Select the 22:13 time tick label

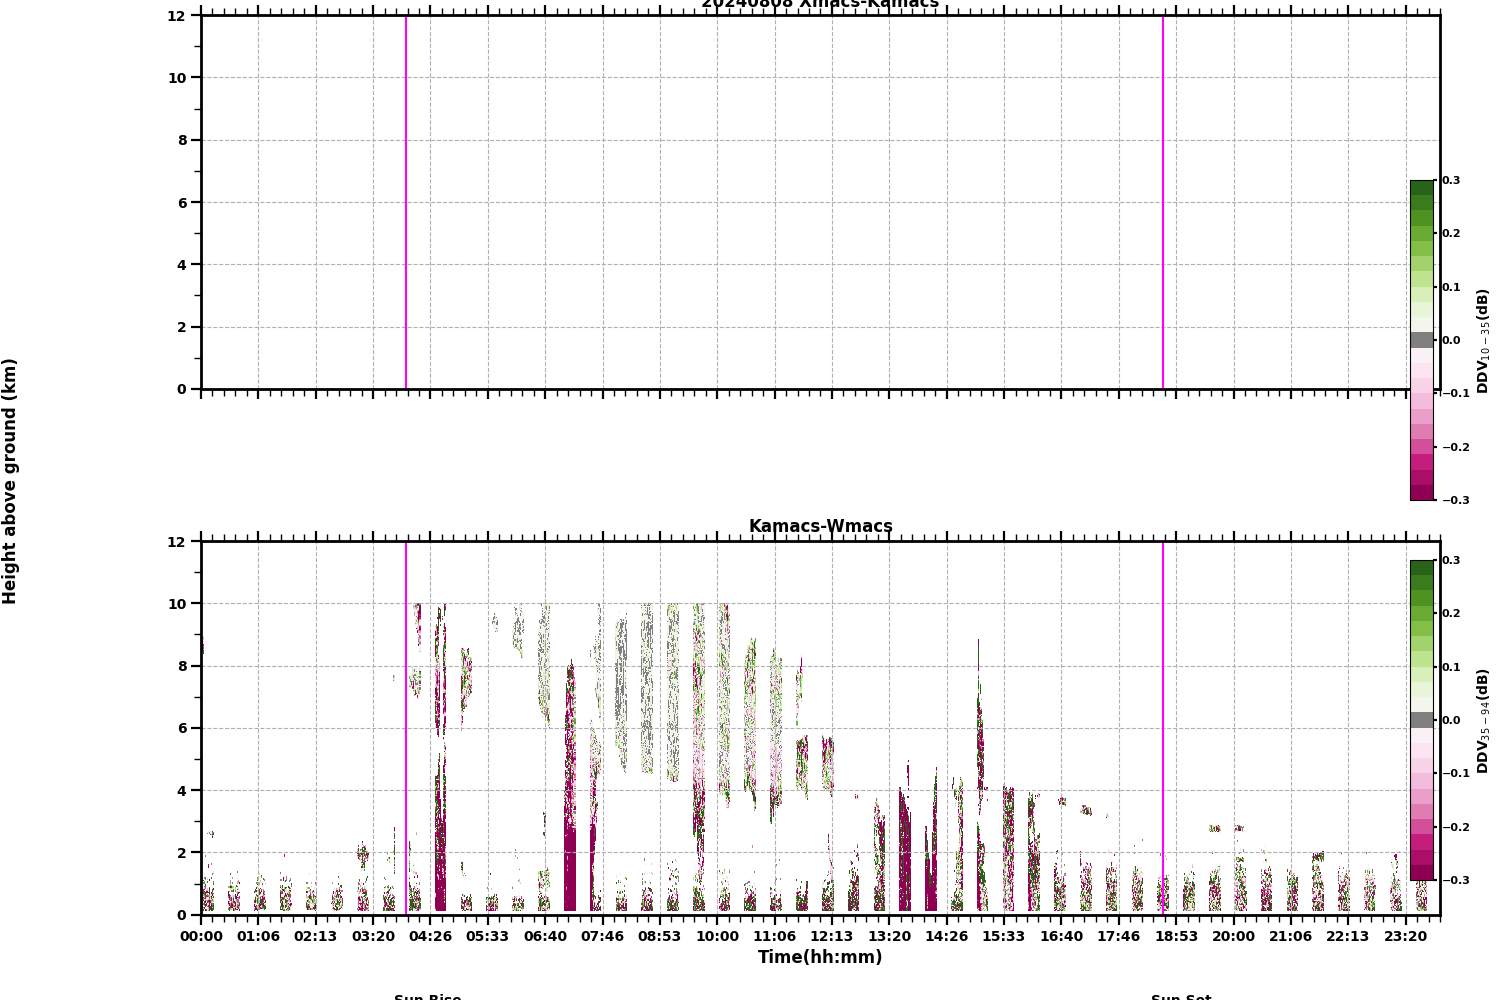(x=1347, y=937)
